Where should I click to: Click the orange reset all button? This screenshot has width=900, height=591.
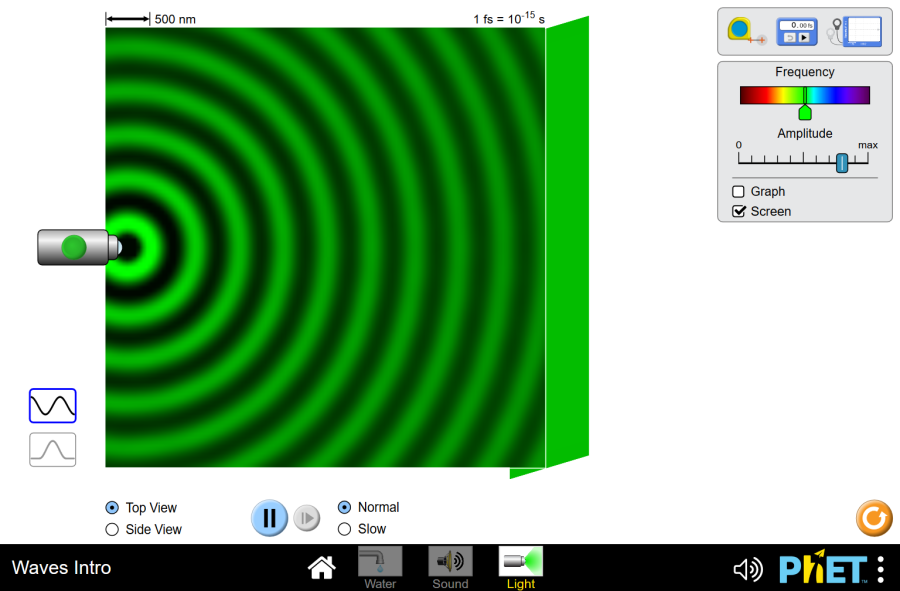(873, 518)
